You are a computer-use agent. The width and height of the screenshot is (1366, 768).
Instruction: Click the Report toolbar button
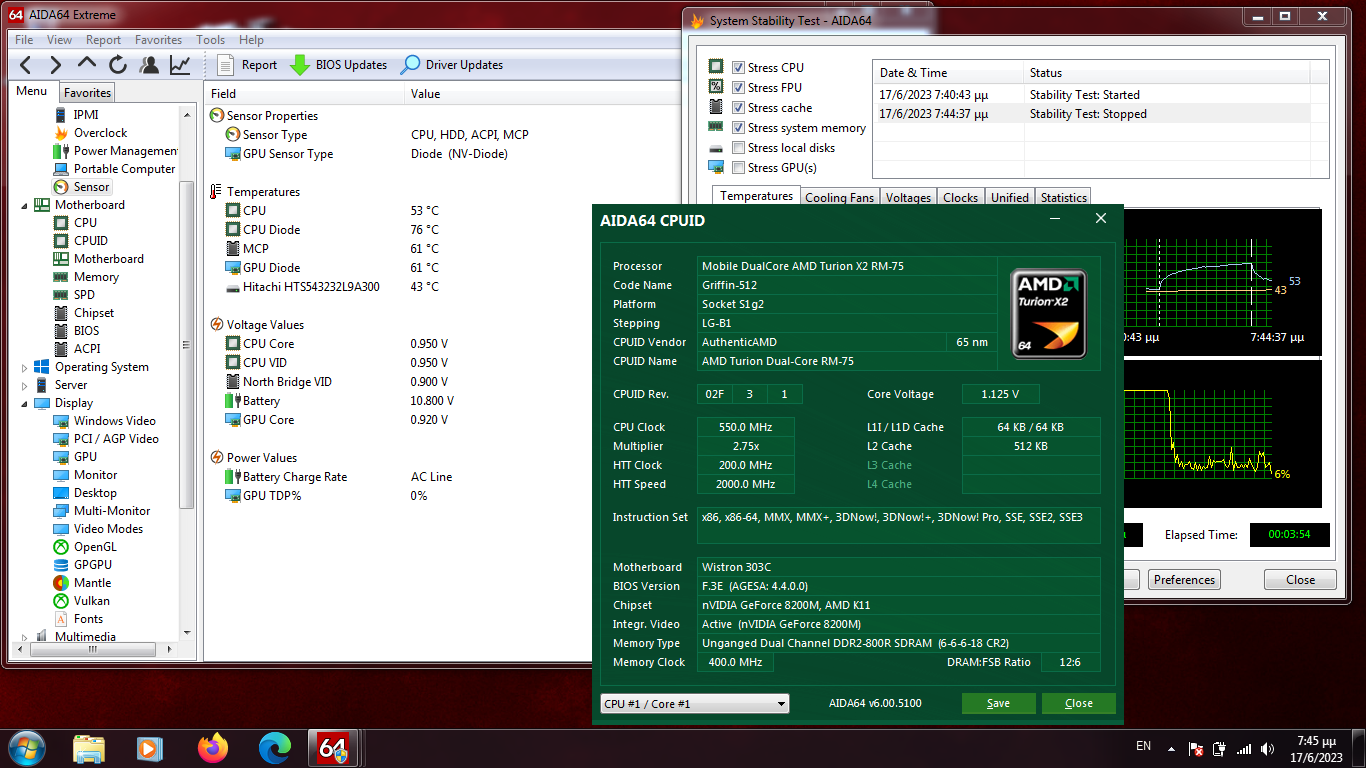(246, 65)
